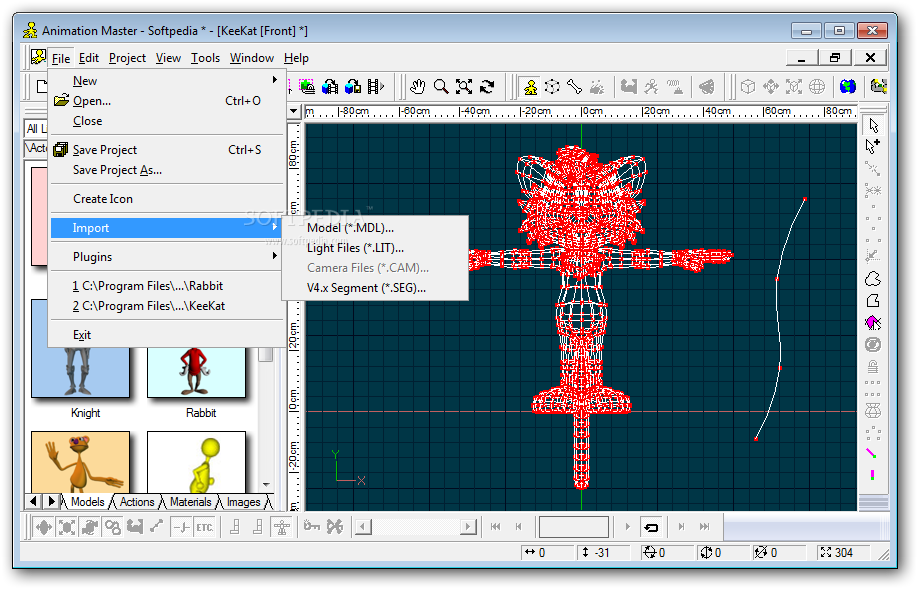The width and height of the screenshot is (918, 589).
Task: Select Light Files (*.LIT)... import option
Action: point(375,248)
